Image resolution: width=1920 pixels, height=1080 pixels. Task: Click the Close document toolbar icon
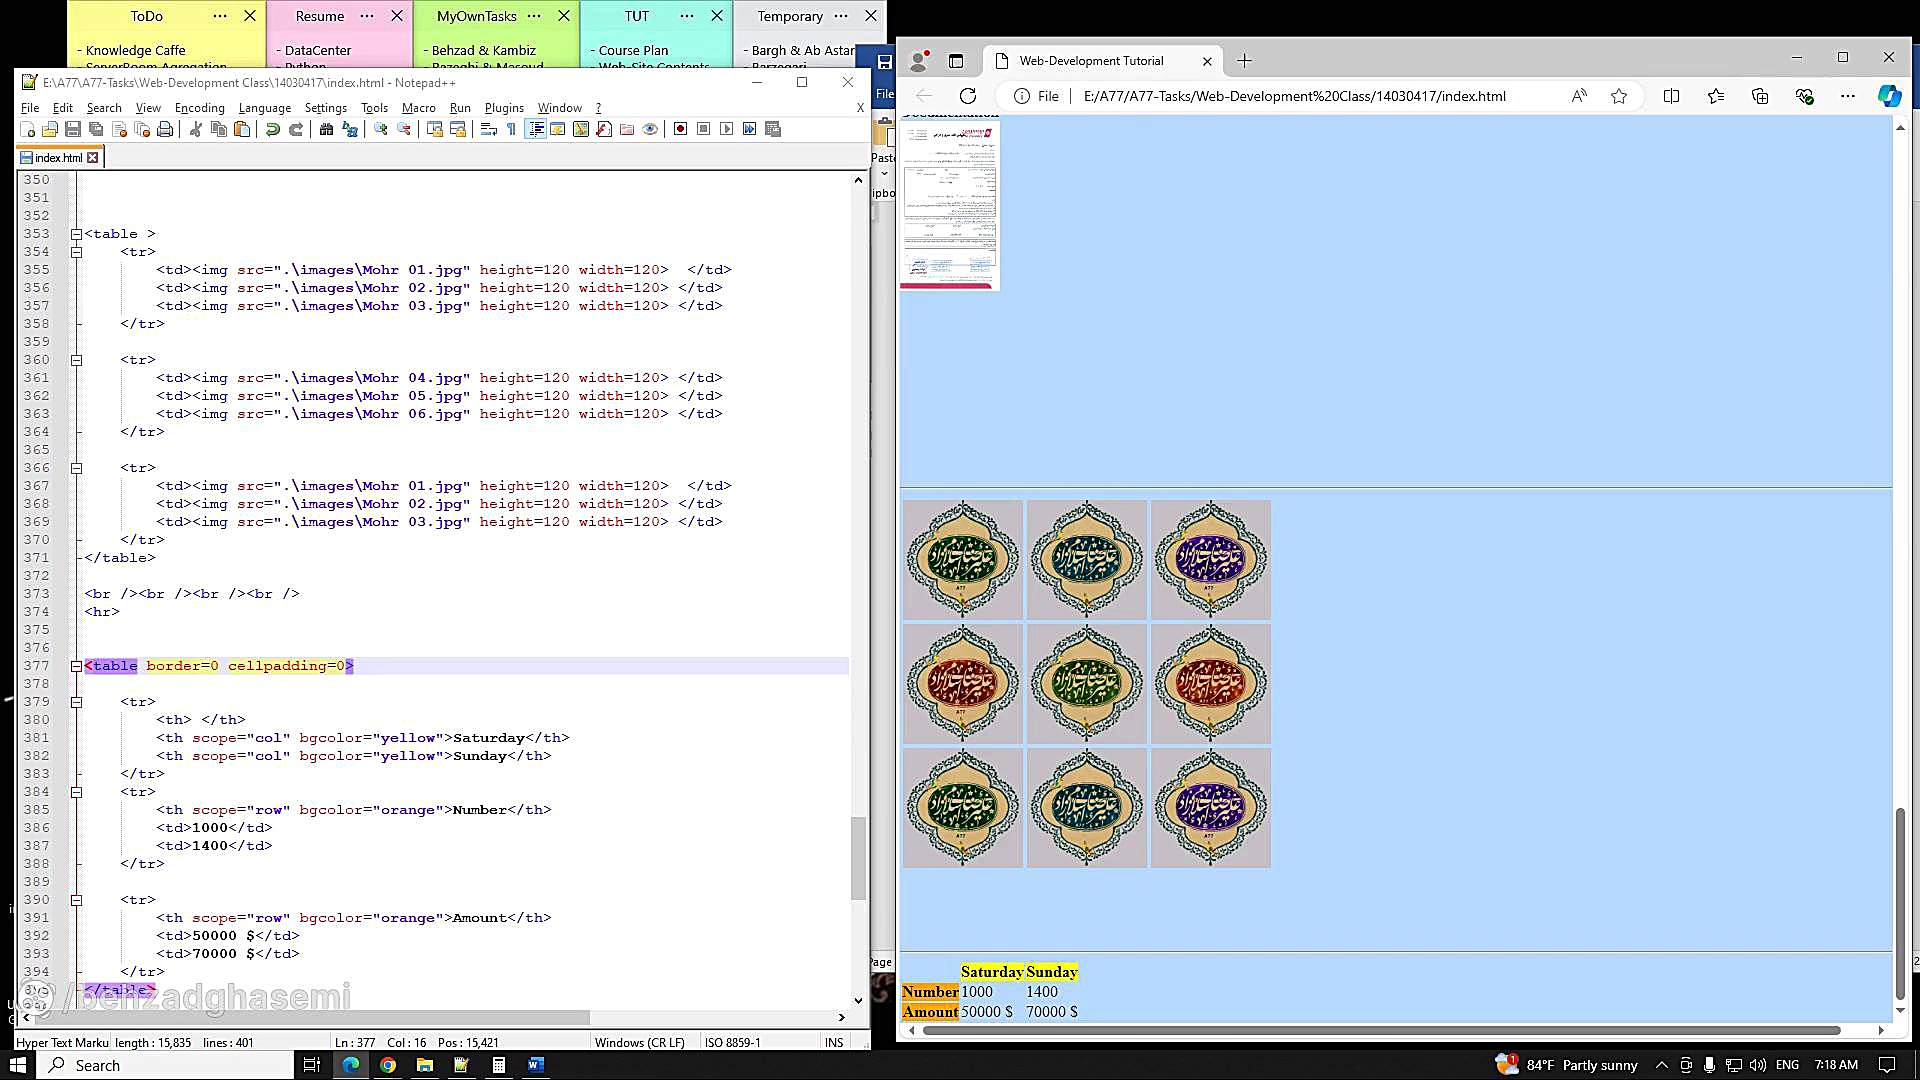tap(119, 129)
